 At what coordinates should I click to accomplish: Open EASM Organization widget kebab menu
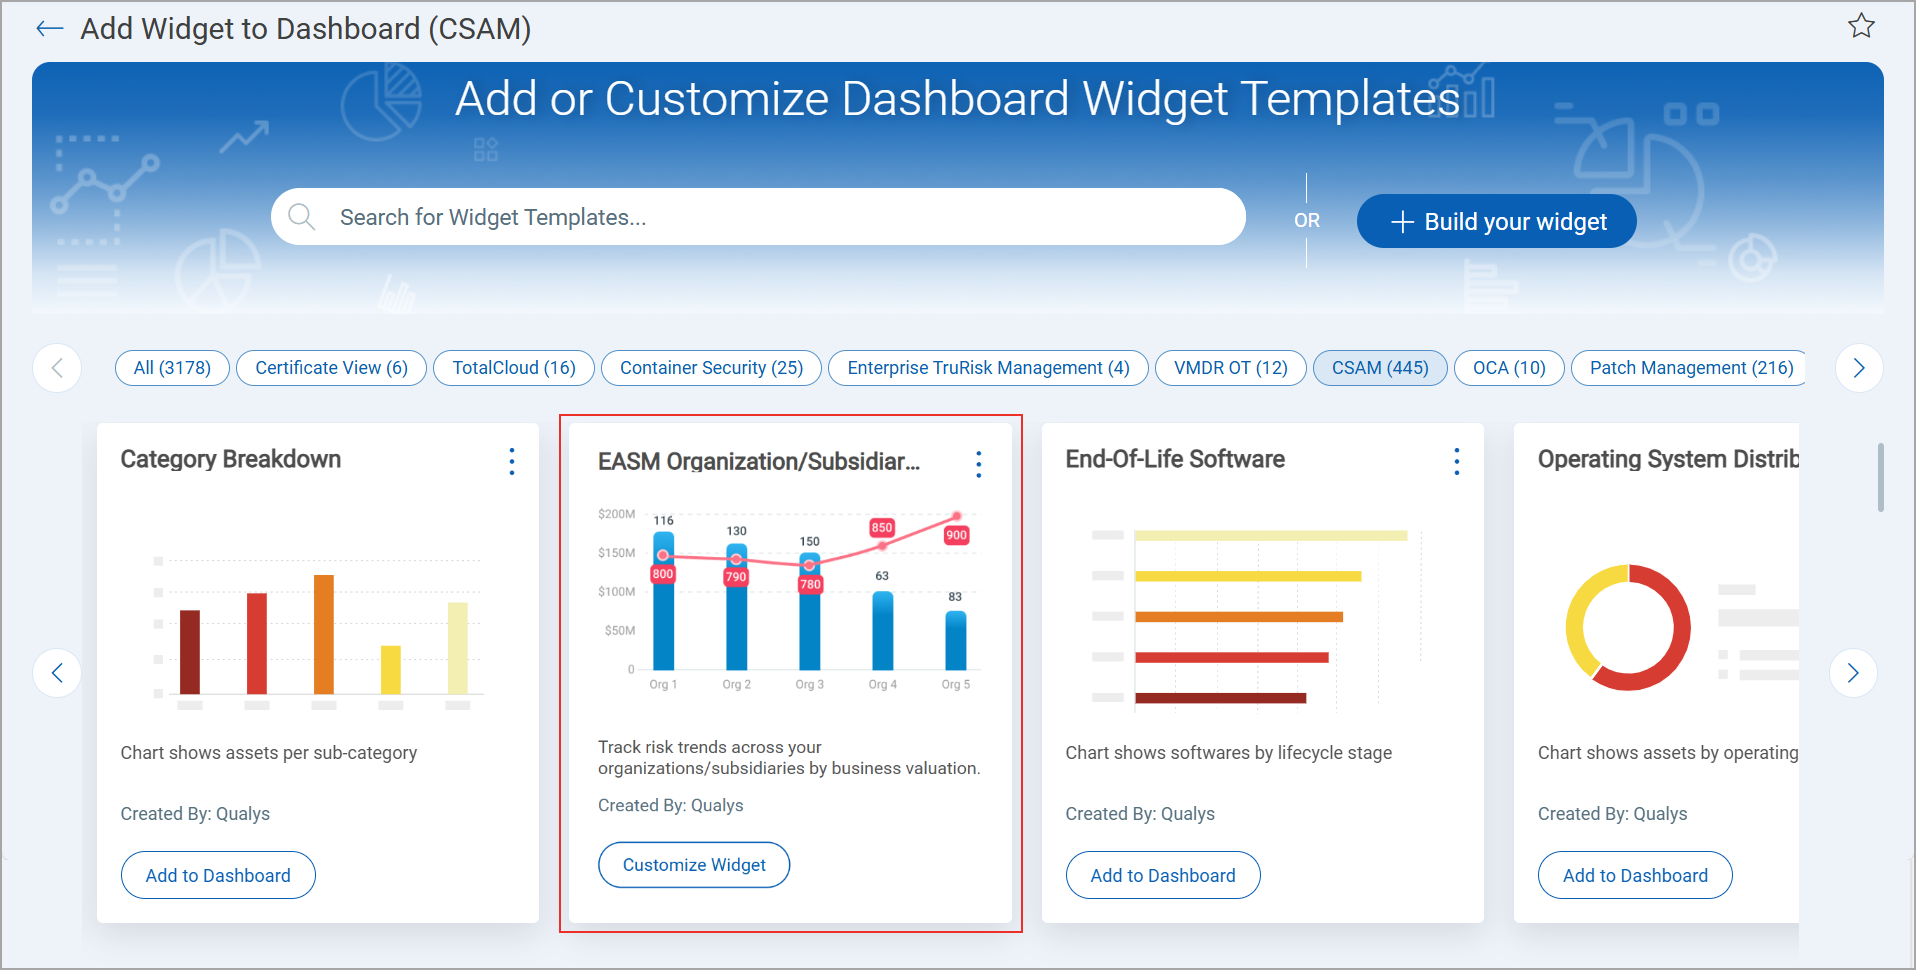(x=979, y=464)
